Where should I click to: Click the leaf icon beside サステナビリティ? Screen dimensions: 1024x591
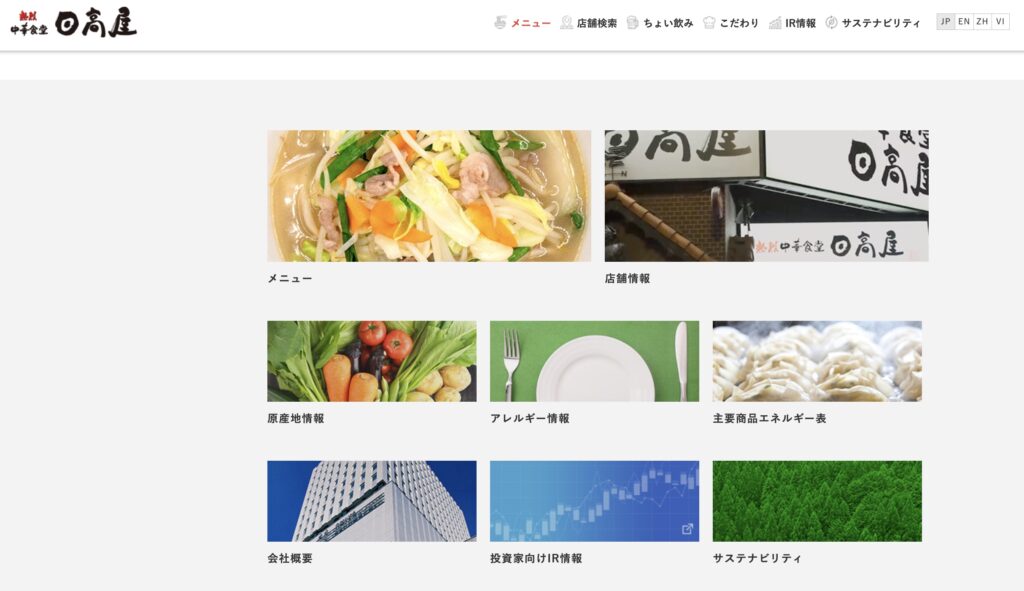pyautogui.click(x=831, y=23)
